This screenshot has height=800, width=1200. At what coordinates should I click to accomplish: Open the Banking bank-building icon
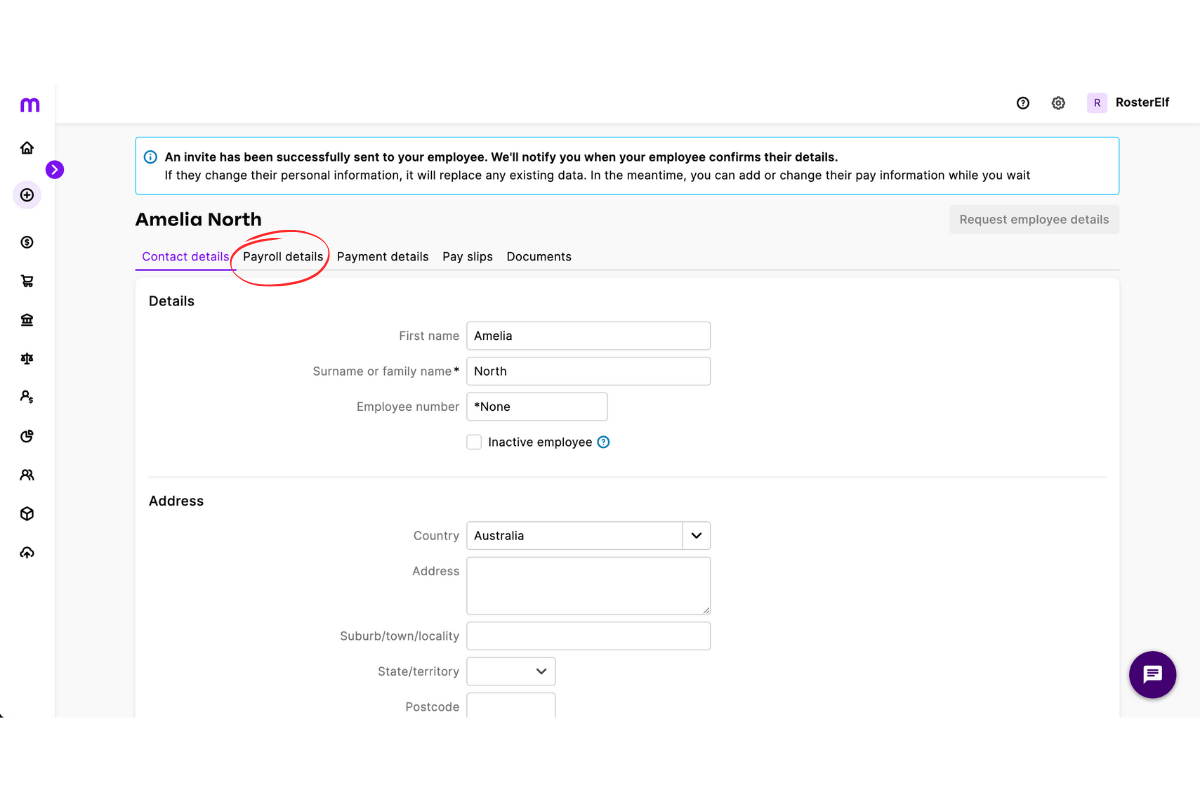(27, 319)
